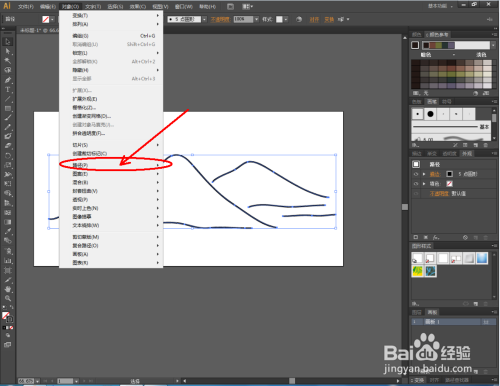500x386 pixels.
Task: Click 不透明度 opacity link in control bar
Action: 220,19
